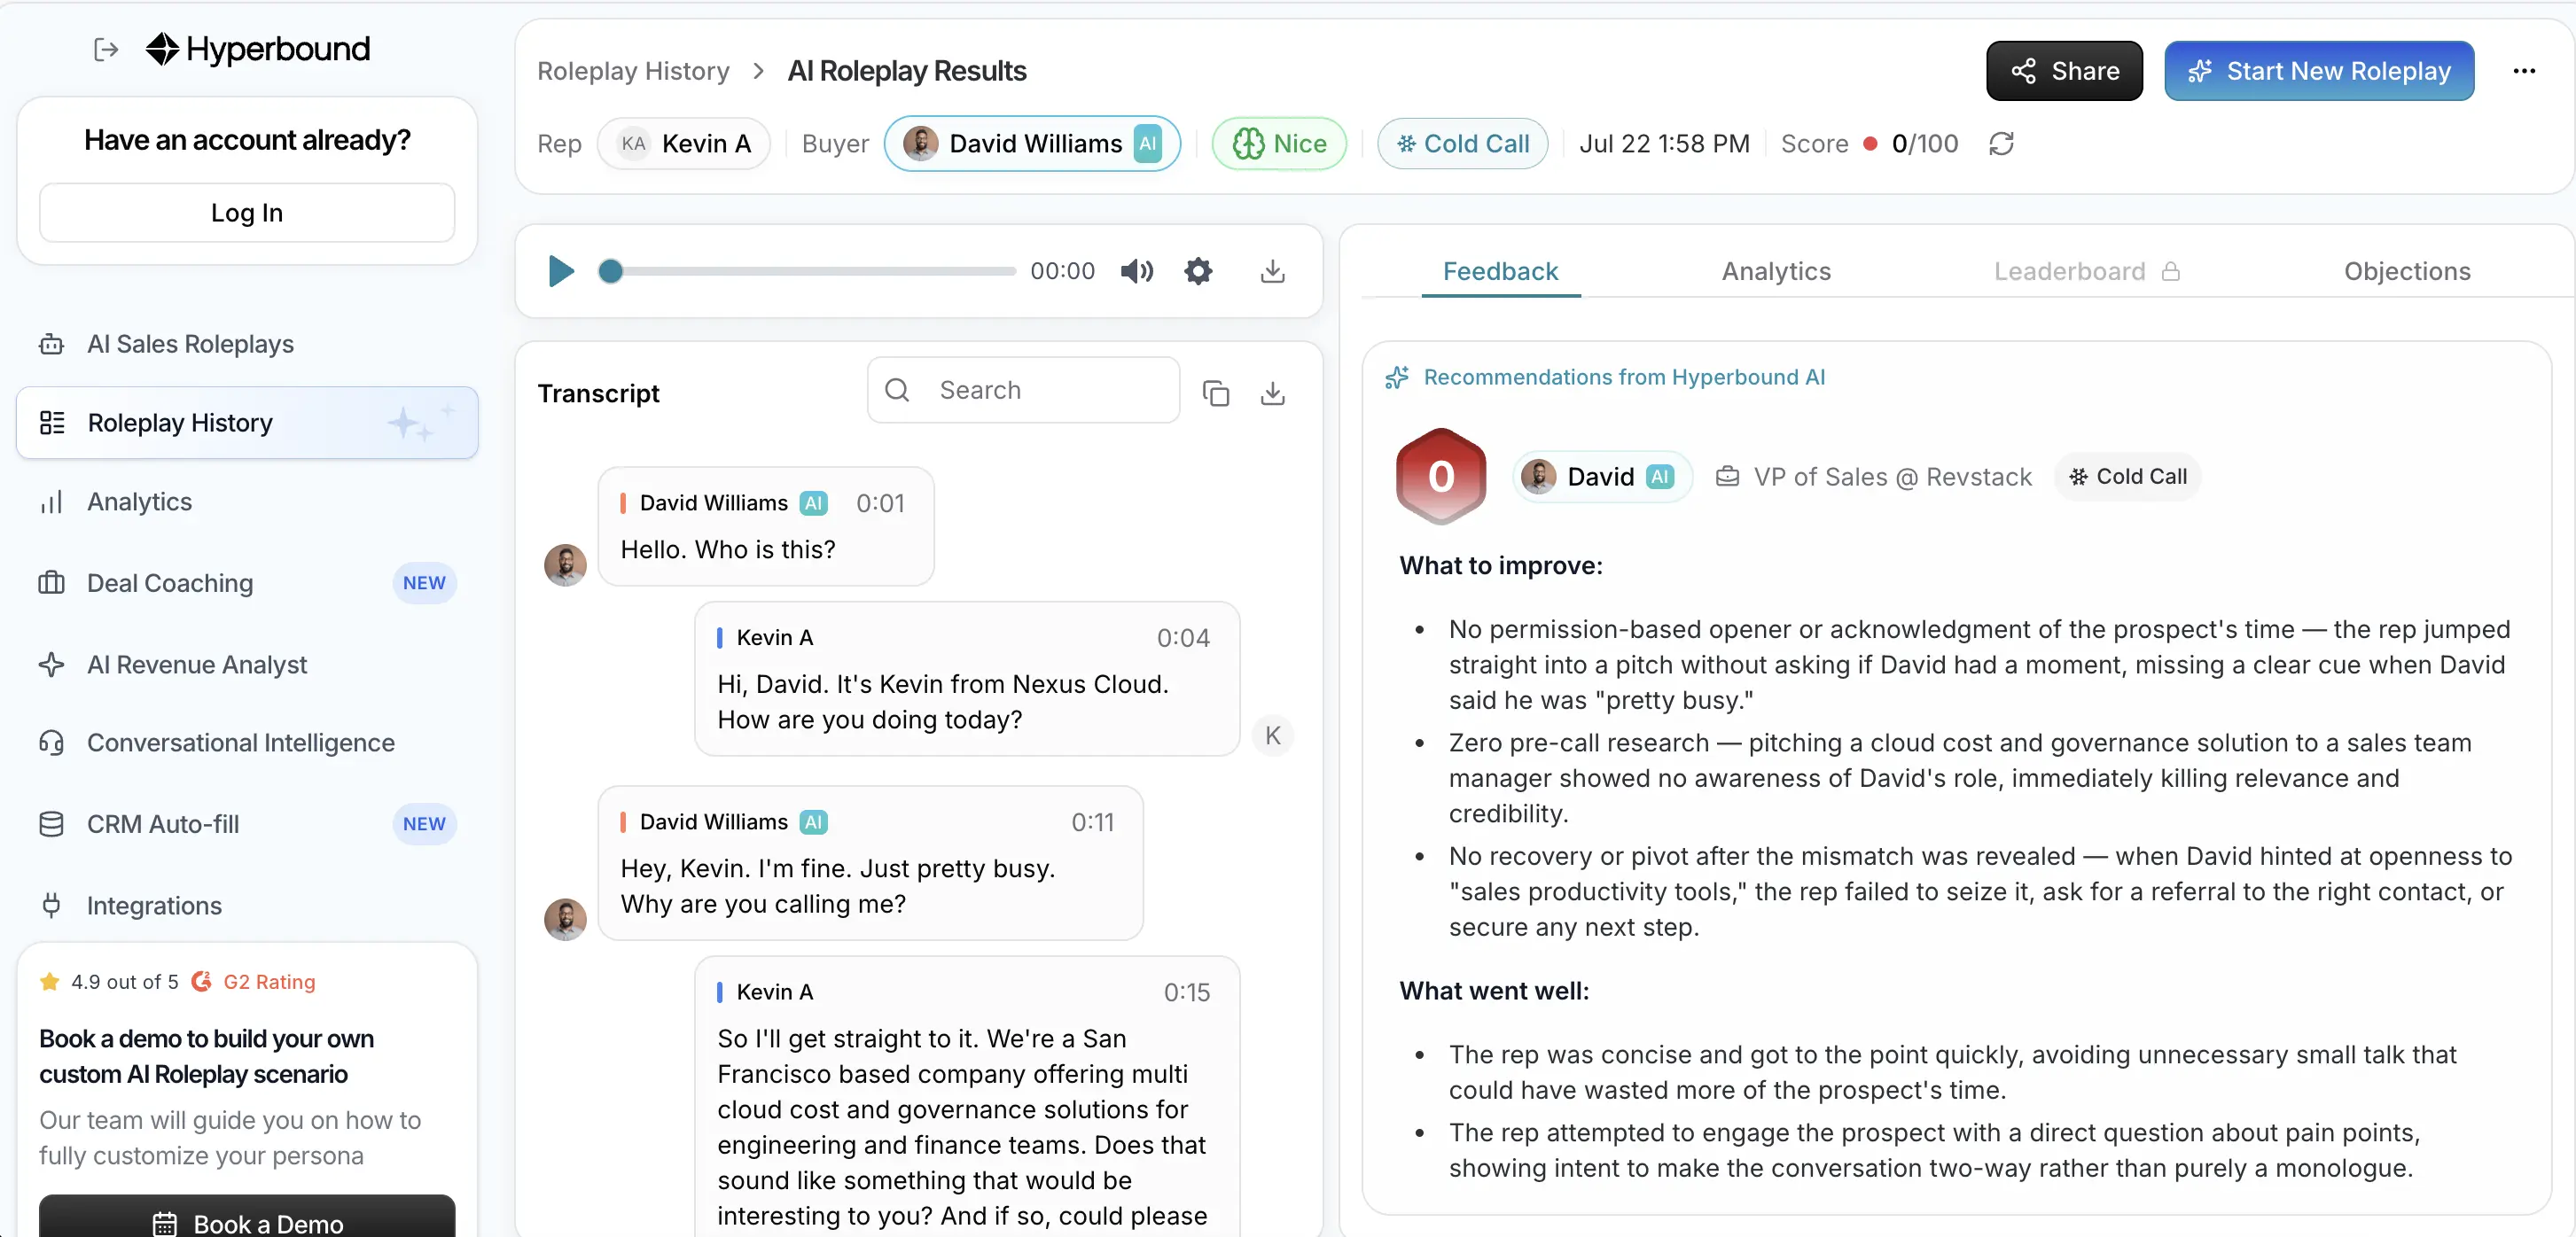Click the briefcase icon beside VP of Sales
2576x1237 pixels.
coord(1727,476)
